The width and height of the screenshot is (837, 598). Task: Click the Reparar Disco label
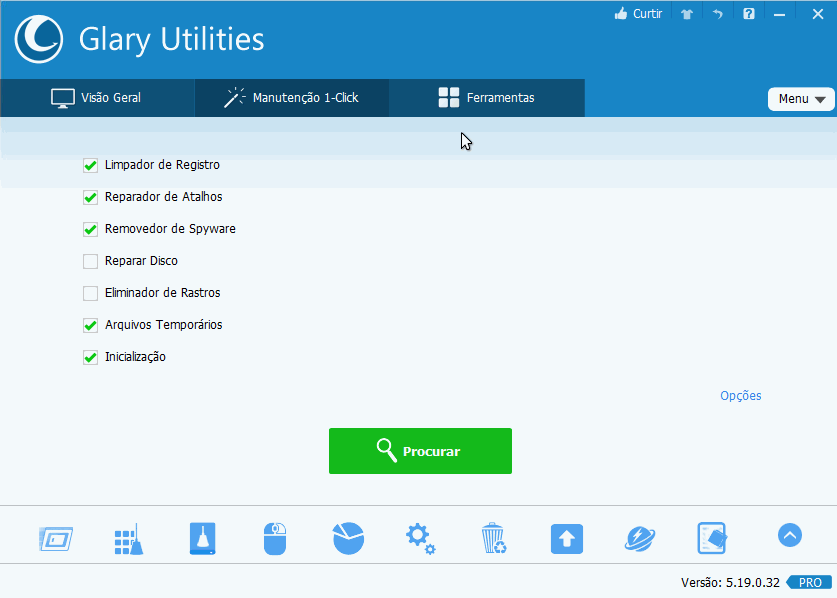point(141,261)
